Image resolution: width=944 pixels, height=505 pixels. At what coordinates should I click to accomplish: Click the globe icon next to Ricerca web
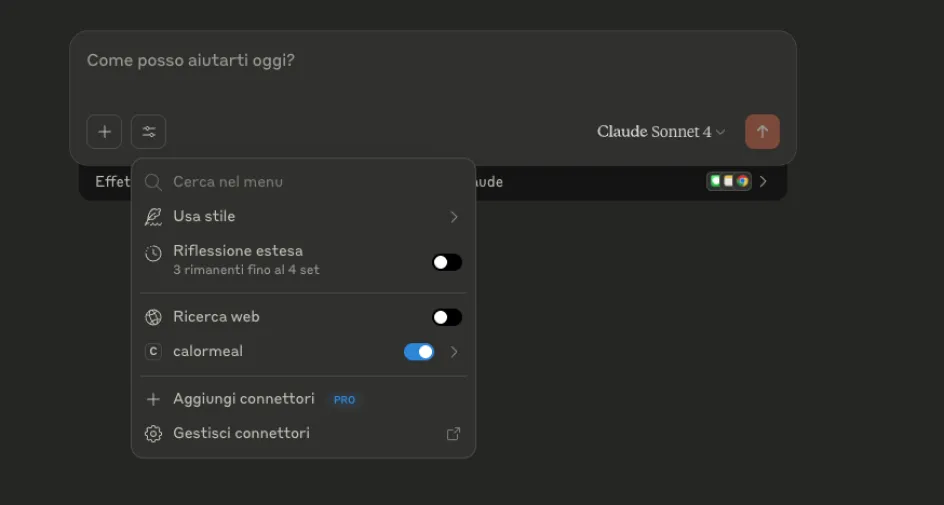coord(153,317)
